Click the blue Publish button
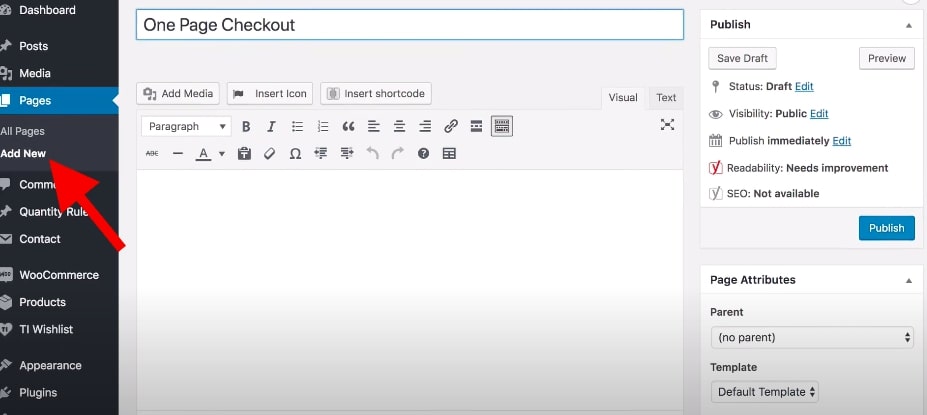Screen dimensions: 927x415 (x=885, y=228)
